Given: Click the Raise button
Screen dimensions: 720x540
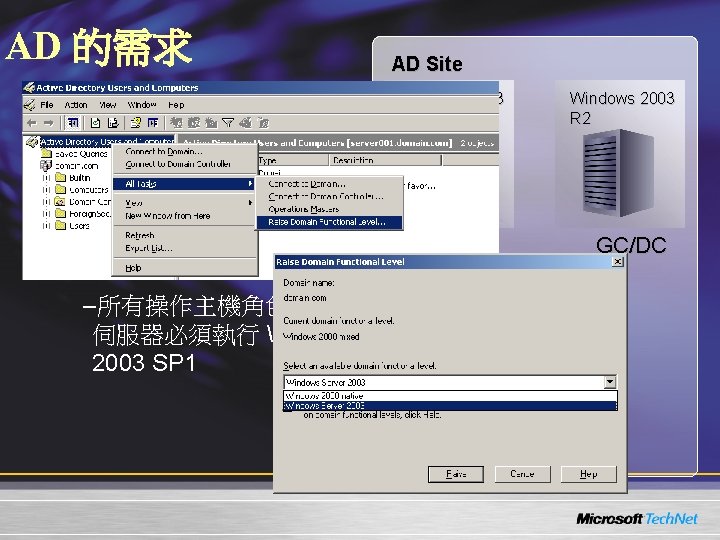Looking at the screenshot, I should pos(456,474).
